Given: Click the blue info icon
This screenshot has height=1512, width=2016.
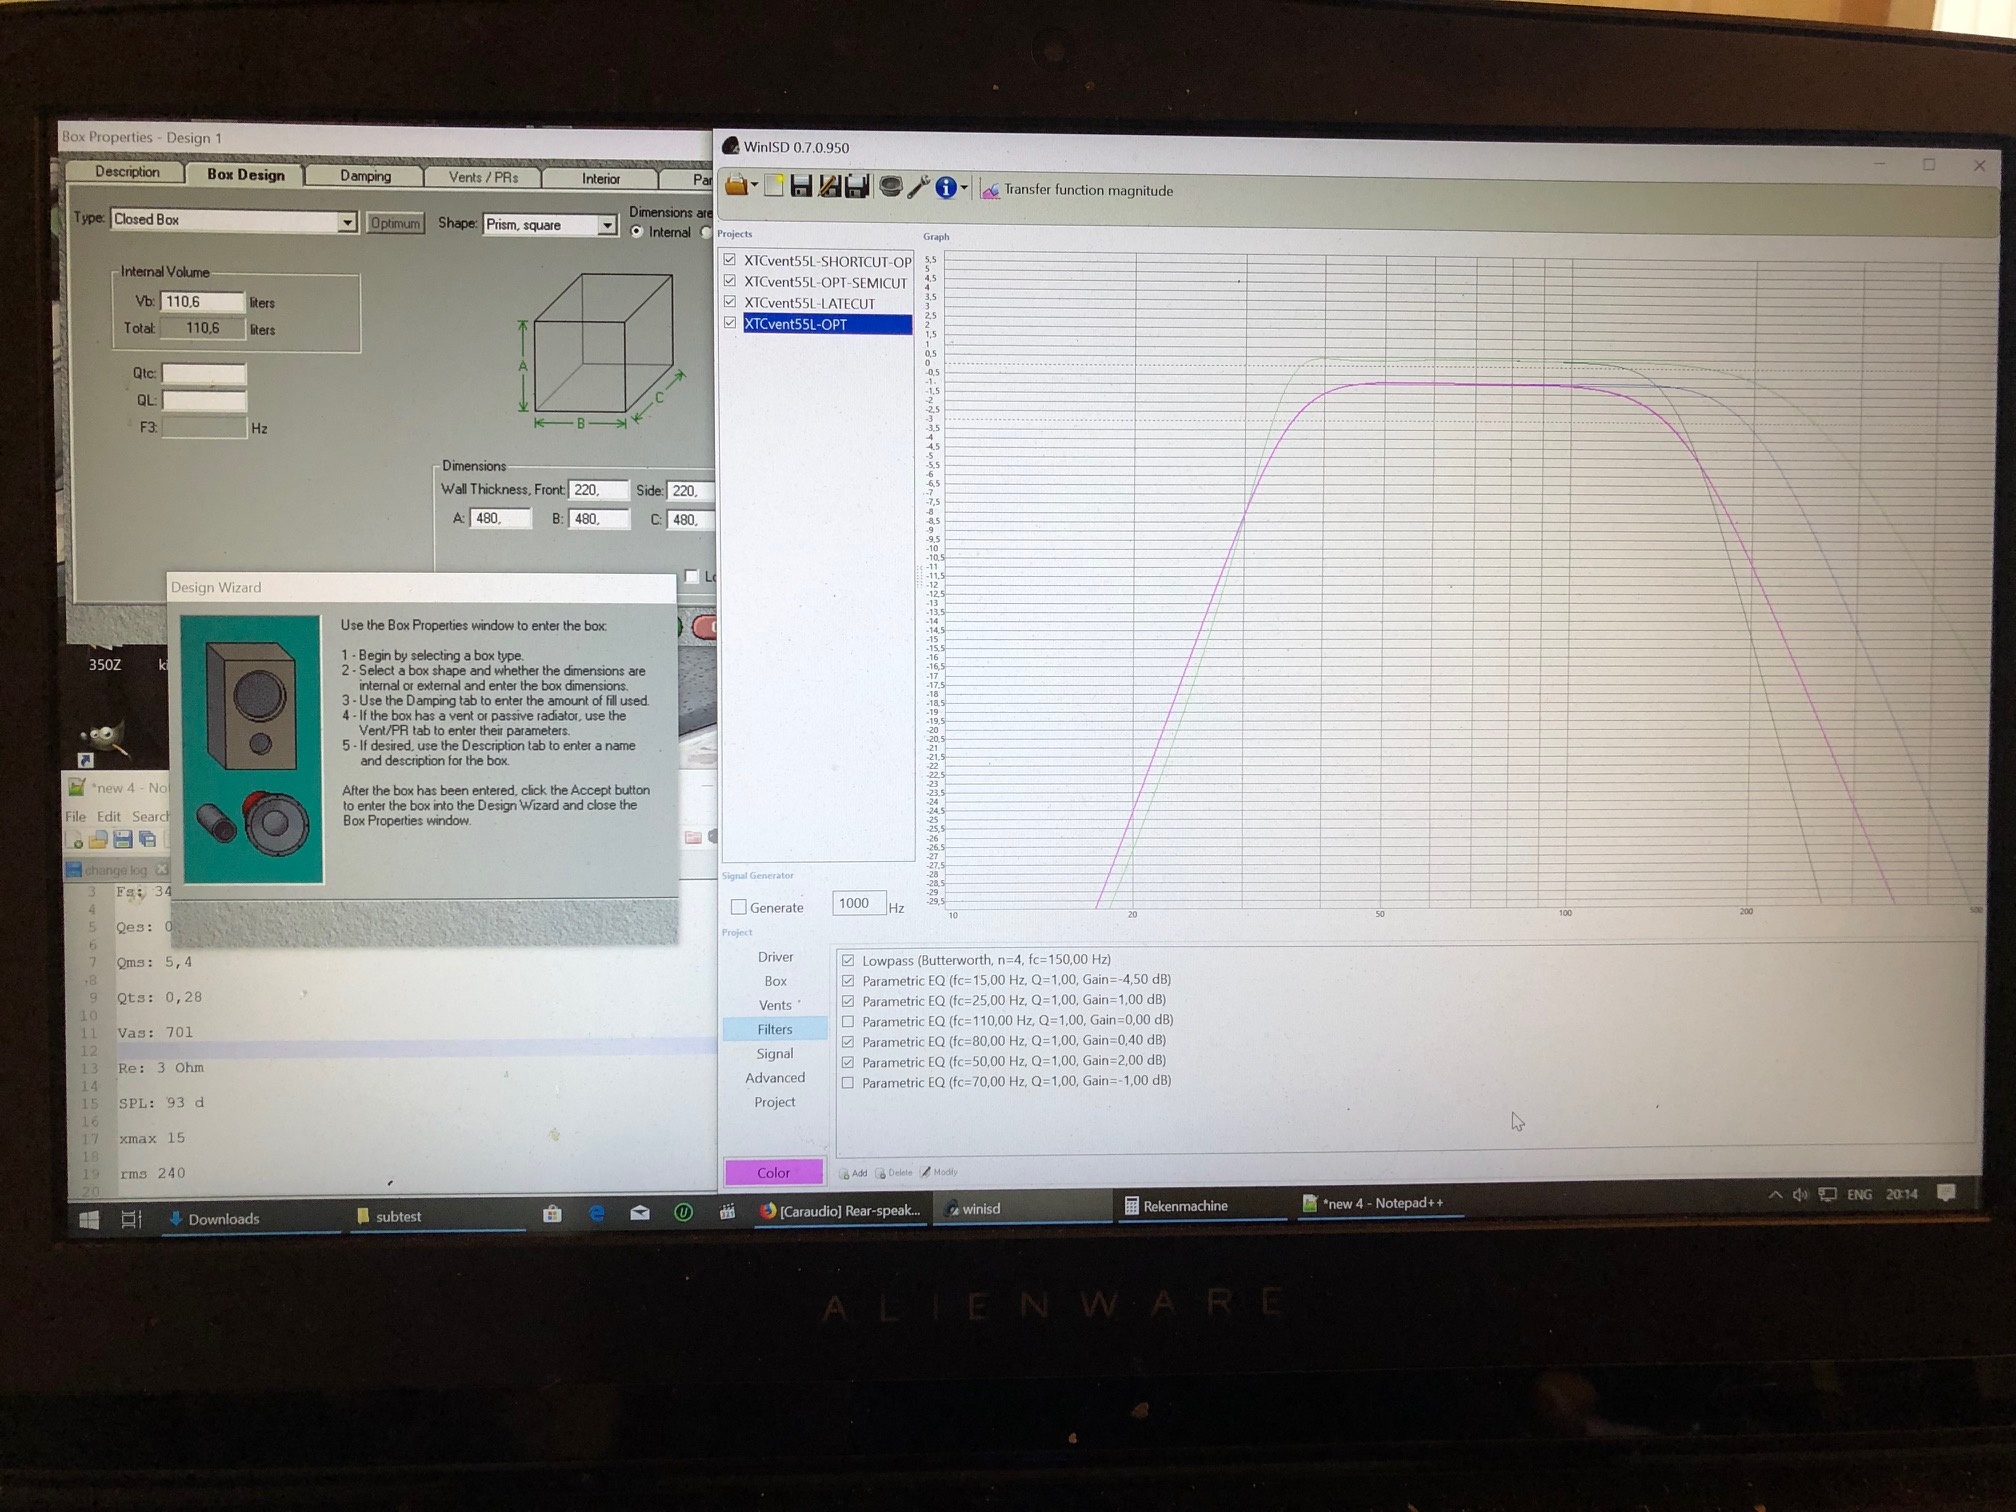Looking at the screenshot, I should point(945,188).
